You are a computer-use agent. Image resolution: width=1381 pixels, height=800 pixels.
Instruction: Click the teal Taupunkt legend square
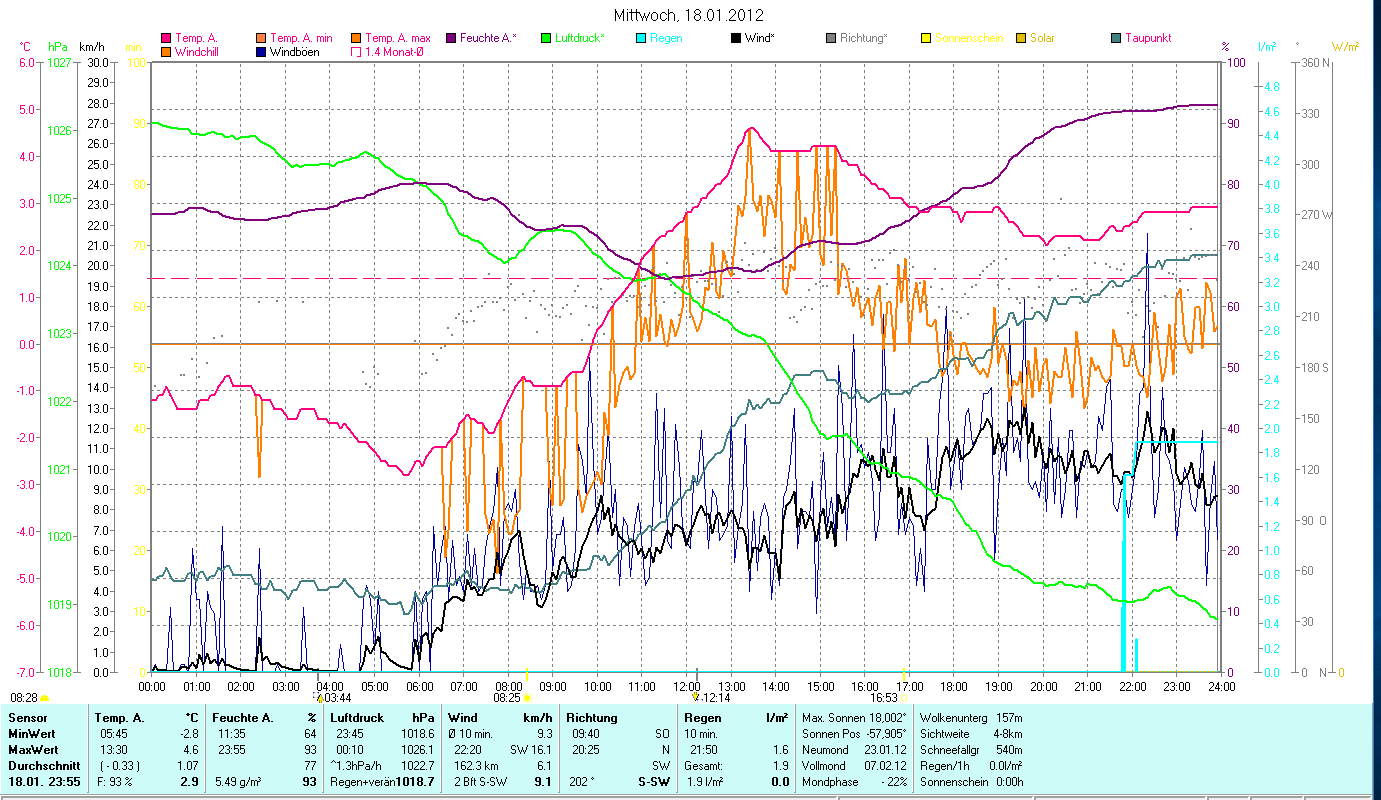pos(1117,38)
